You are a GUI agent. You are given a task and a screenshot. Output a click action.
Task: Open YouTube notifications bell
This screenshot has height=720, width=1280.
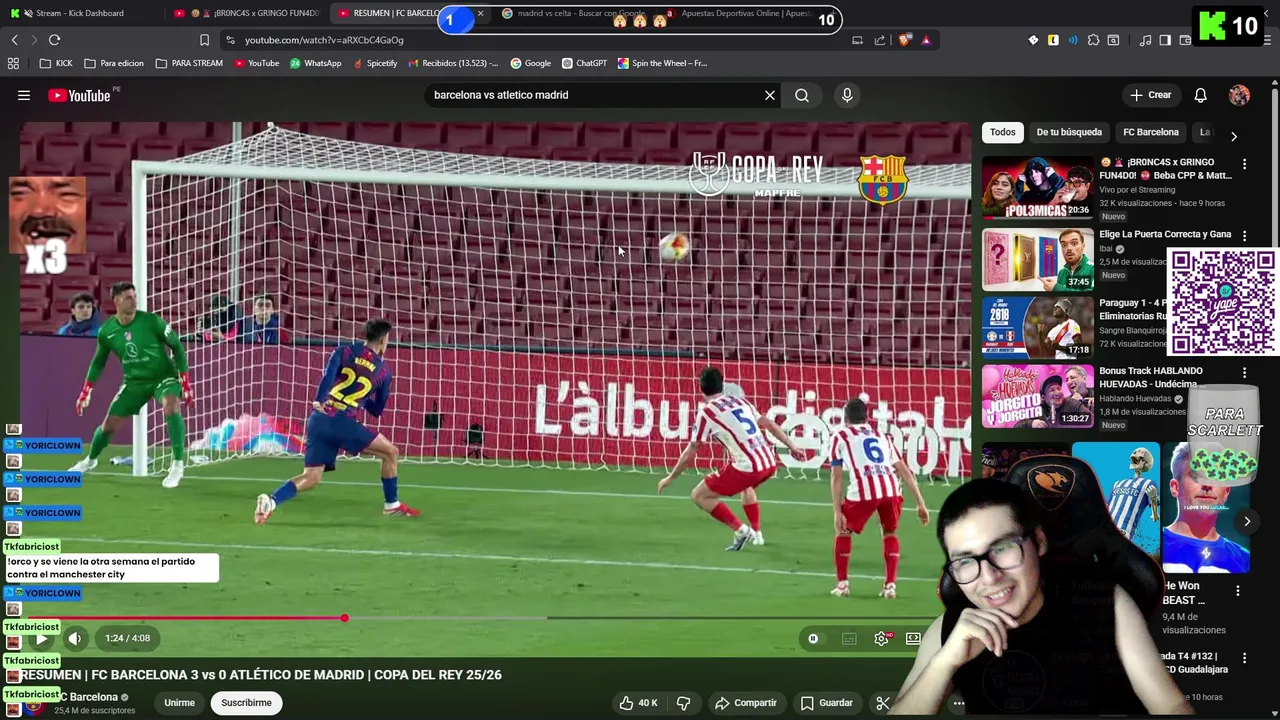(1201, 95)
